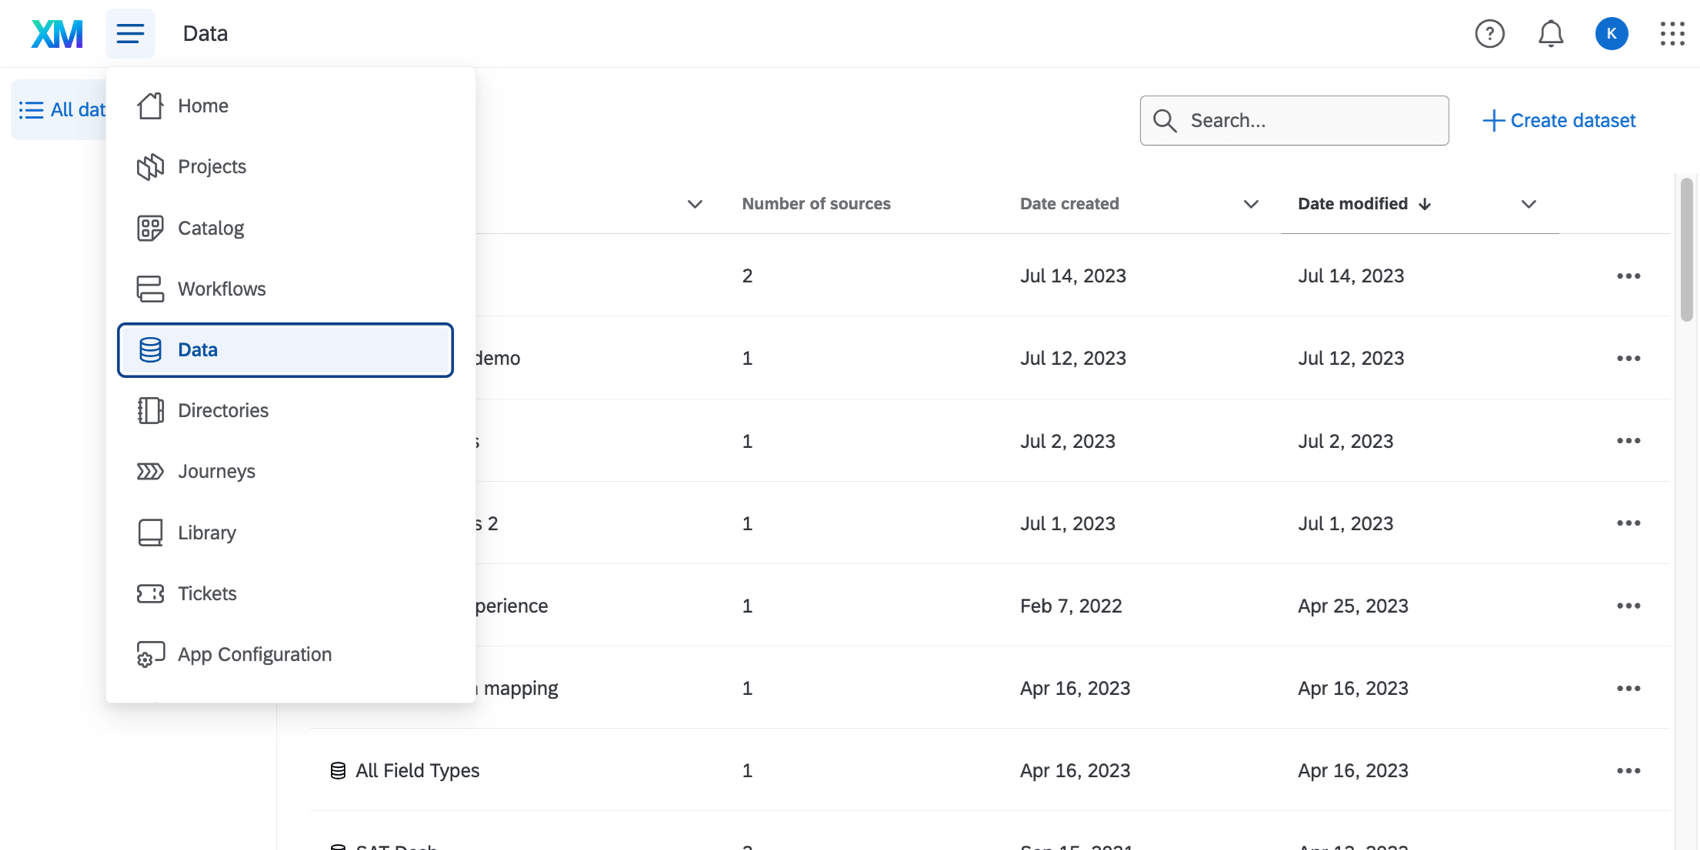Click the Create dataset button
Screen dimensions: 1700x850
pos(1559,121)
